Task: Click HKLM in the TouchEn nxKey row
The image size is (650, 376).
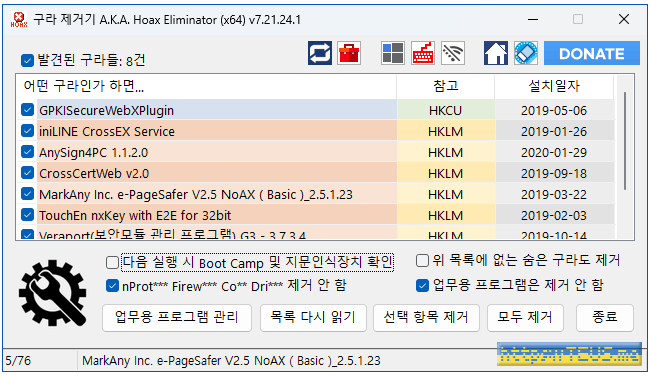Action: coord(445,216)
